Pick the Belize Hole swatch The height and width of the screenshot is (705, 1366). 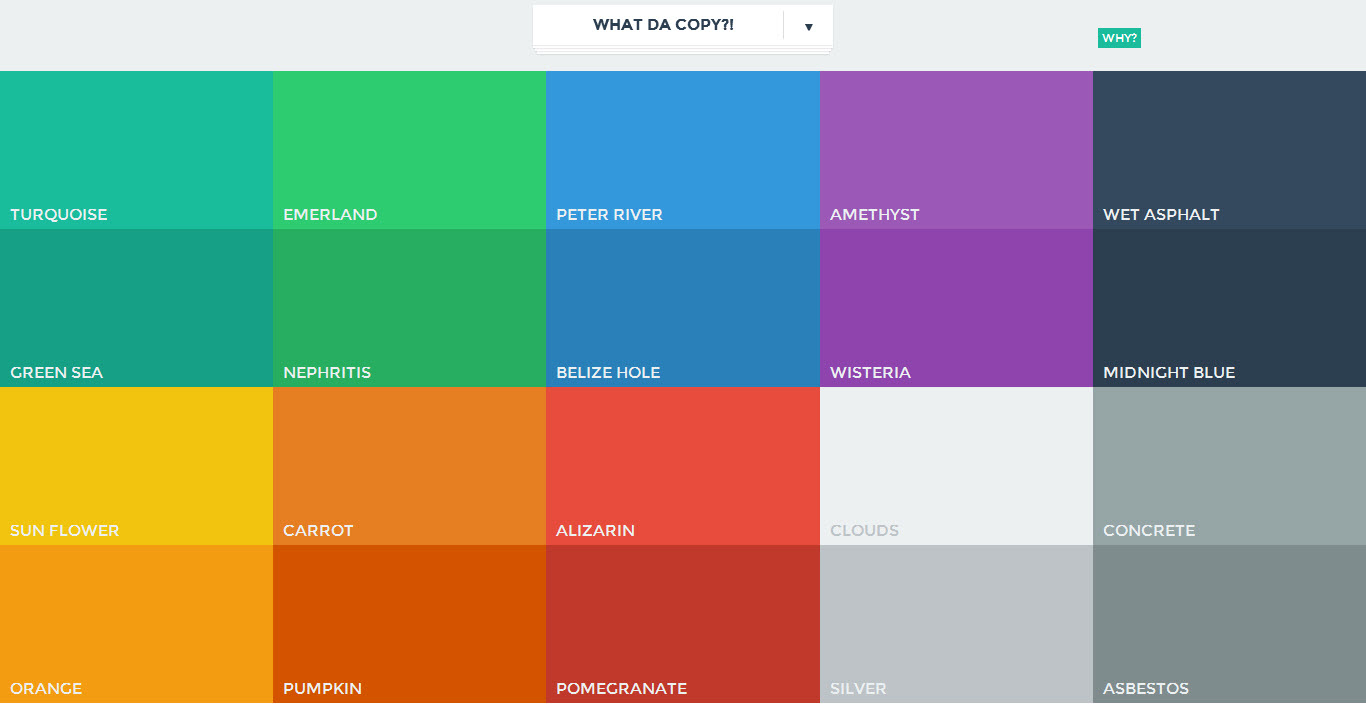click(x=682, y=308)
